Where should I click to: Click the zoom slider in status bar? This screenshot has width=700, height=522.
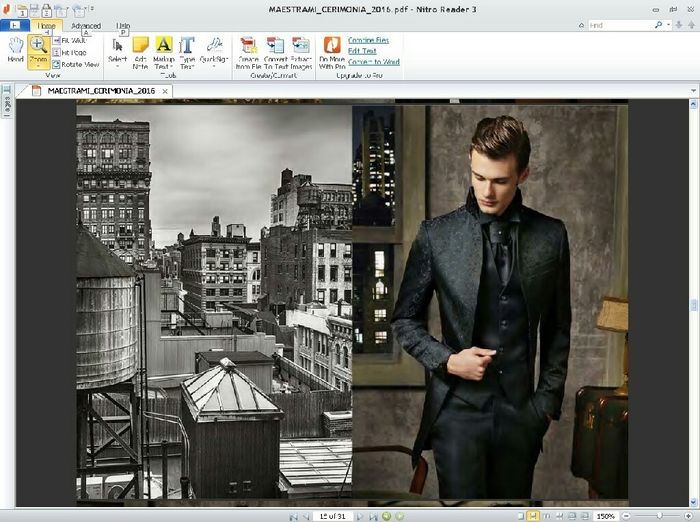coord(660,516)
